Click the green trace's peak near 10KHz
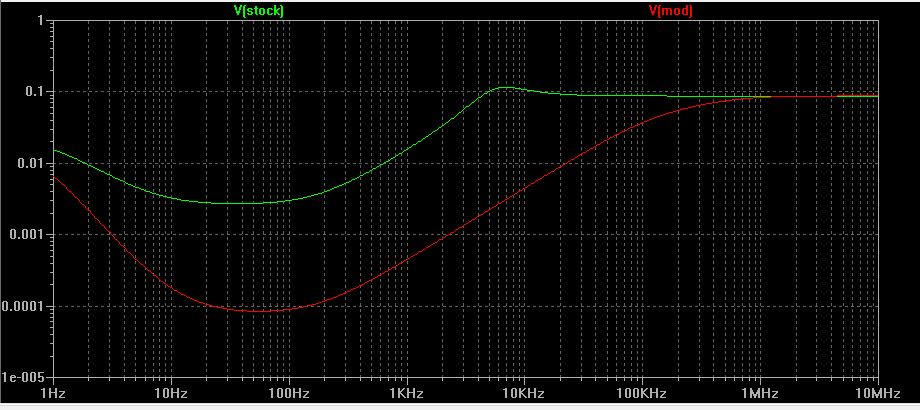Image resolution: width=920 pixels, height=410 pixels. tap(507, 87)
